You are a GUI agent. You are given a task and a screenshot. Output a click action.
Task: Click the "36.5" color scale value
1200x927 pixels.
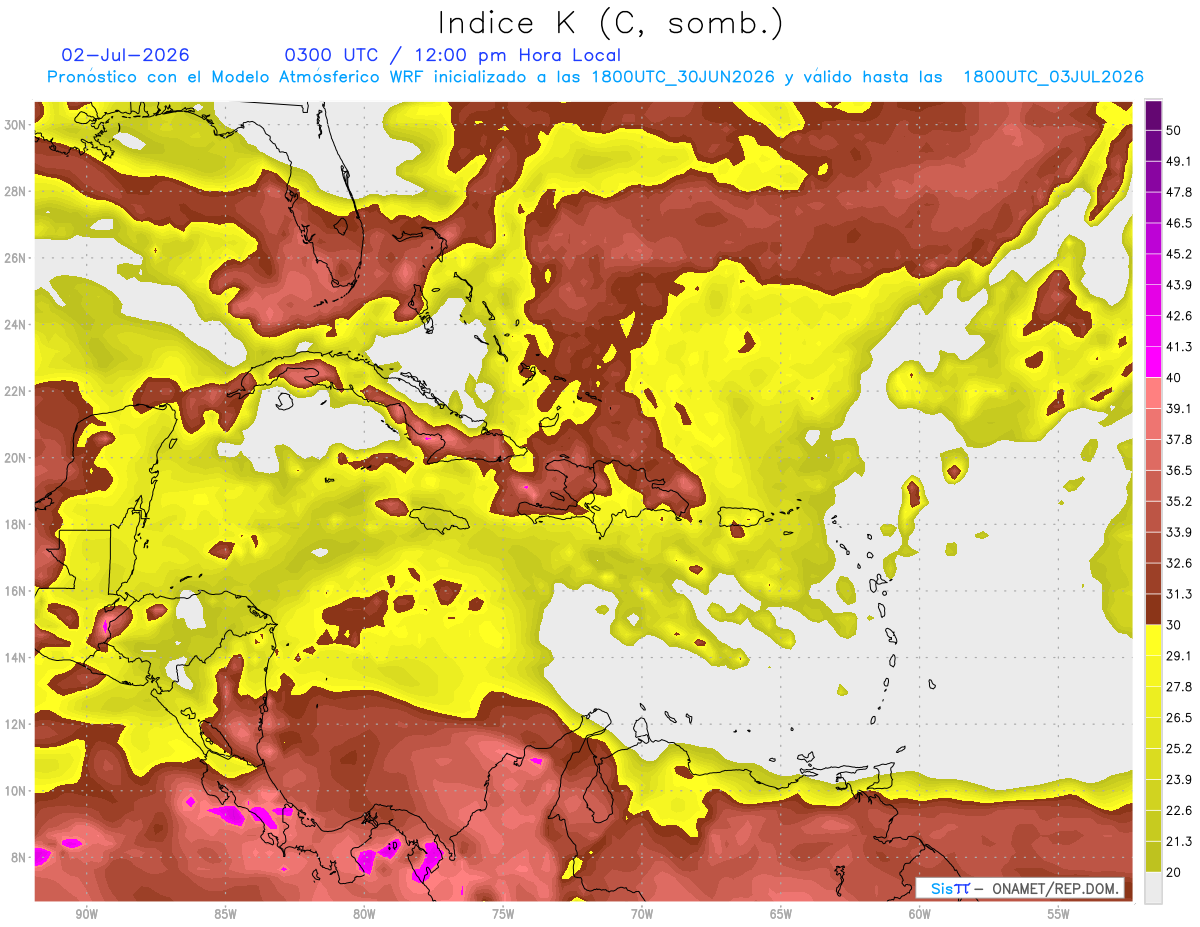(x=1179, y=470)
